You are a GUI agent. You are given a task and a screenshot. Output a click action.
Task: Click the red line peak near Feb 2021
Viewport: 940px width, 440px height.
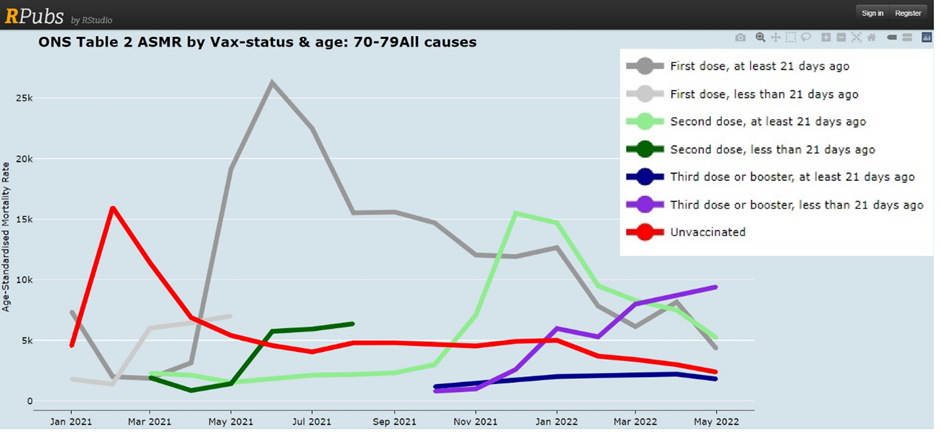pyautogui.click(x=113, y=208)
